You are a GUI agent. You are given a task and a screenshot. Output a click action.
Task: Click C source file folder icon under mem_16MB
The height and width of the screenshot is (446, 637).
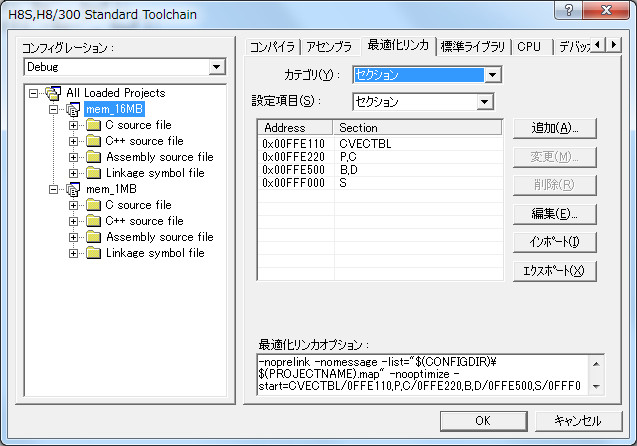tap(93, 125)
